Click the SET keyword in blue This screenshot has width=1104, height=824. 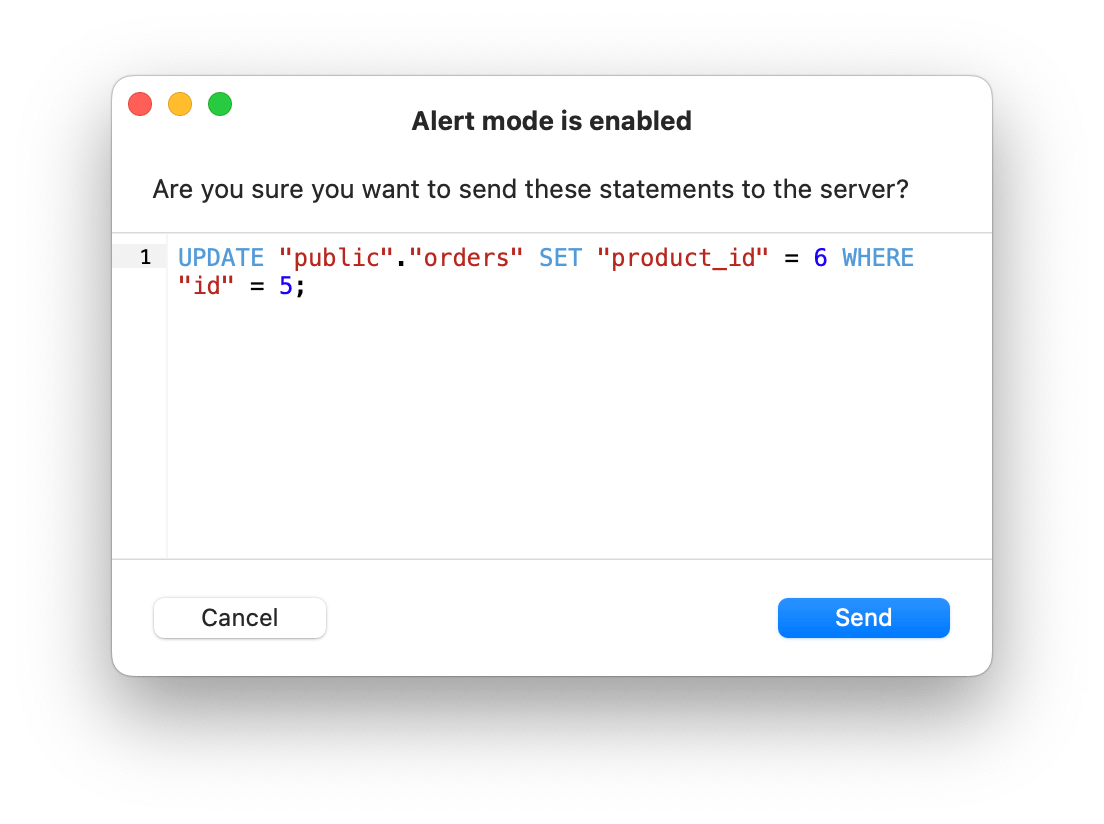pyautogui.click(x=560, y=257)
